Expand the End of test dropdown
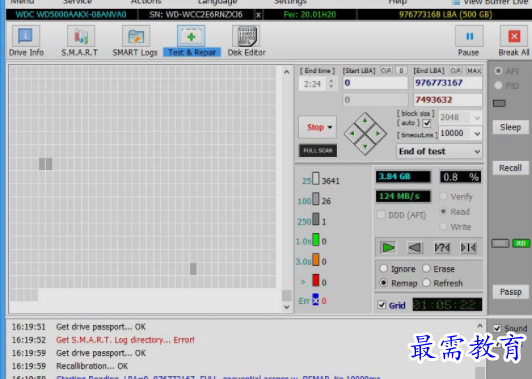532x379 pixels. pyautogui.click(x=439, y=151)
